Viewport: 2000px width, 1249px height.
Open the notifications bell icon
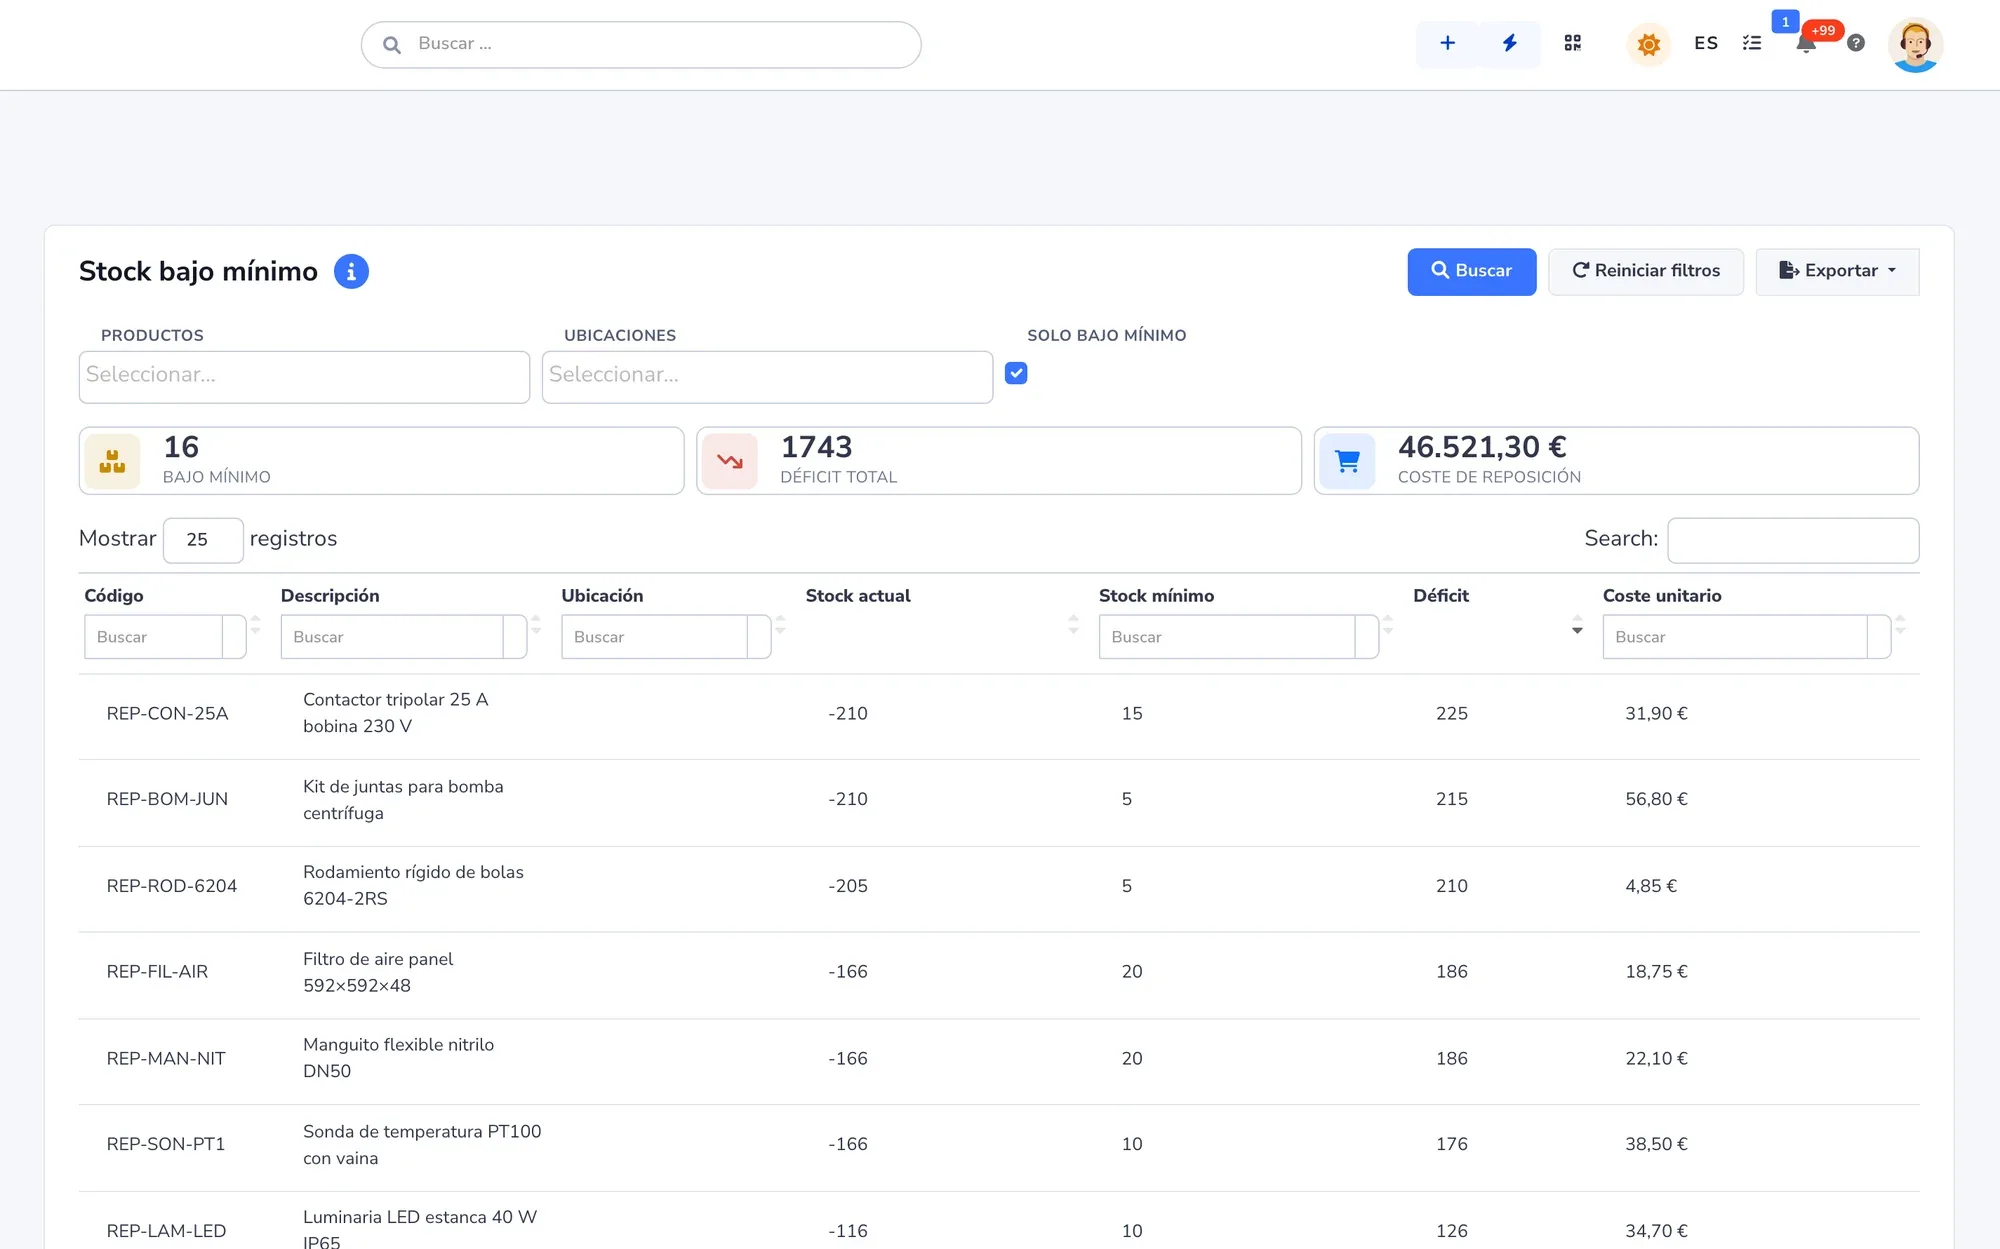click(1806, 43)
